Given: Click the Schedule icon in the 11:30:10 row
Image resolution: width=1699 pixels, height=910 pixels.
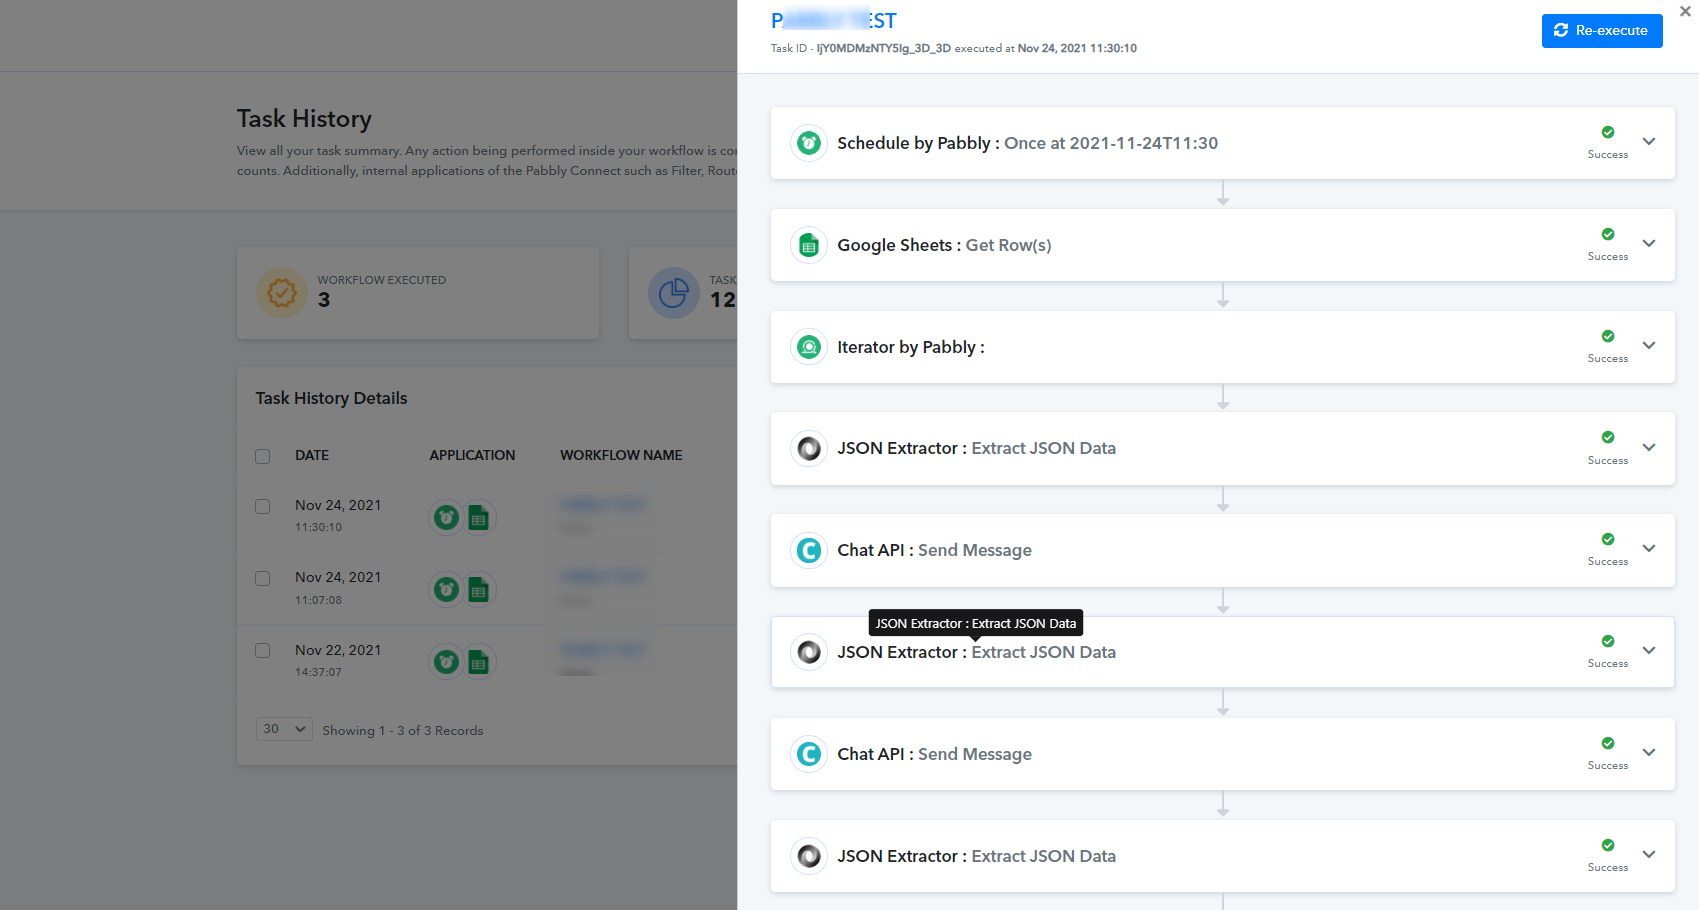Looking at the screenshot, I should [446, 517].
